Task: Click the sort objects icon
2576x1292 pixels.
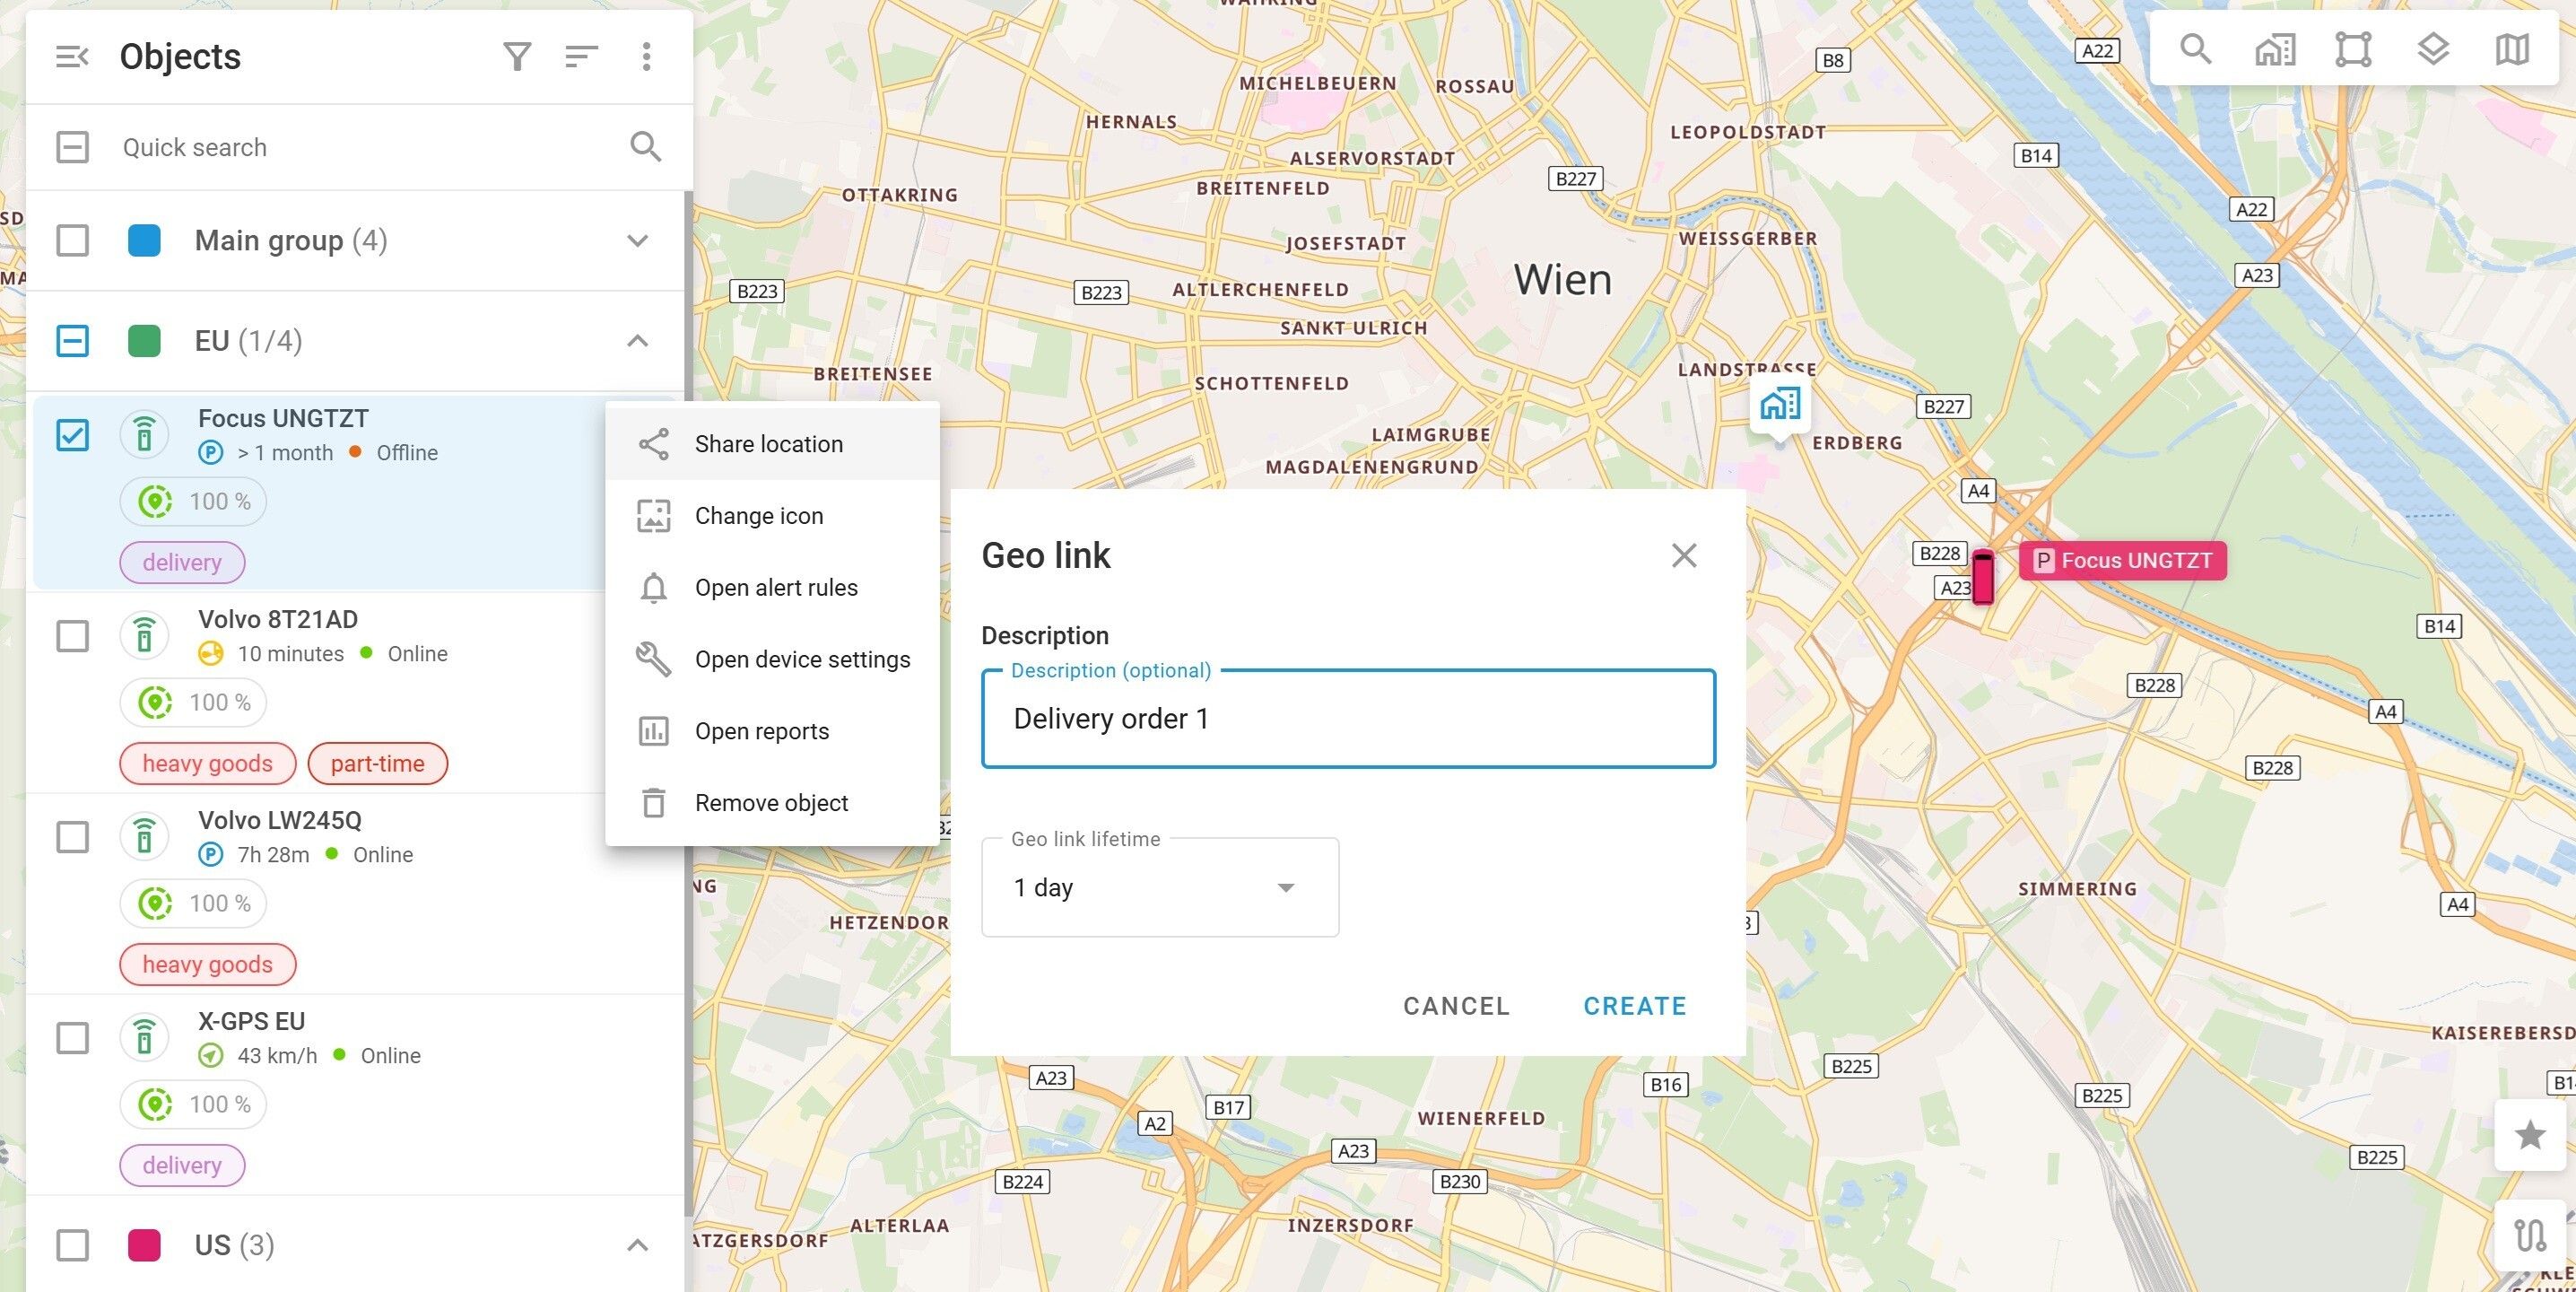Action: click(x=581, y=56)
